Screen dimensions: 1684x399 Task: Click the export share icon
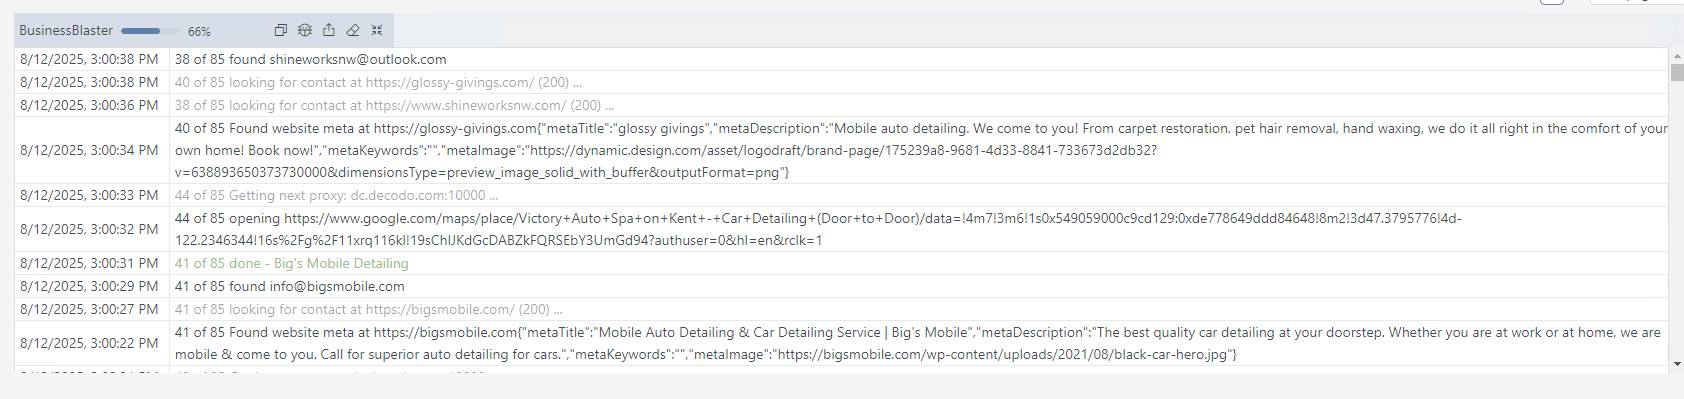tap(329, 30)
